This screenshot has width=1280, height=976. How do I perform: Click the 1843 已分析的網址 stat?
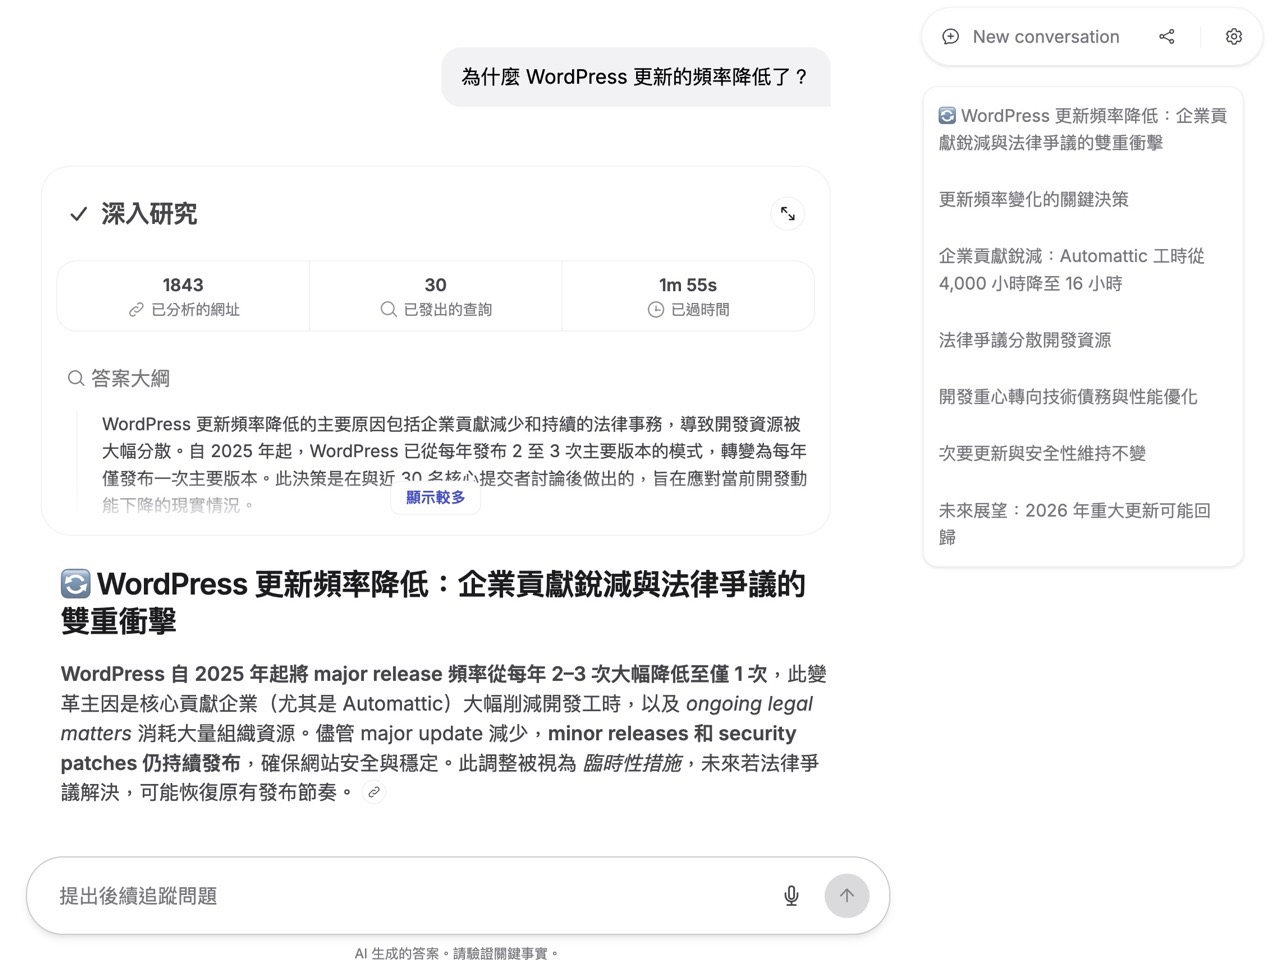pos(183,297)
